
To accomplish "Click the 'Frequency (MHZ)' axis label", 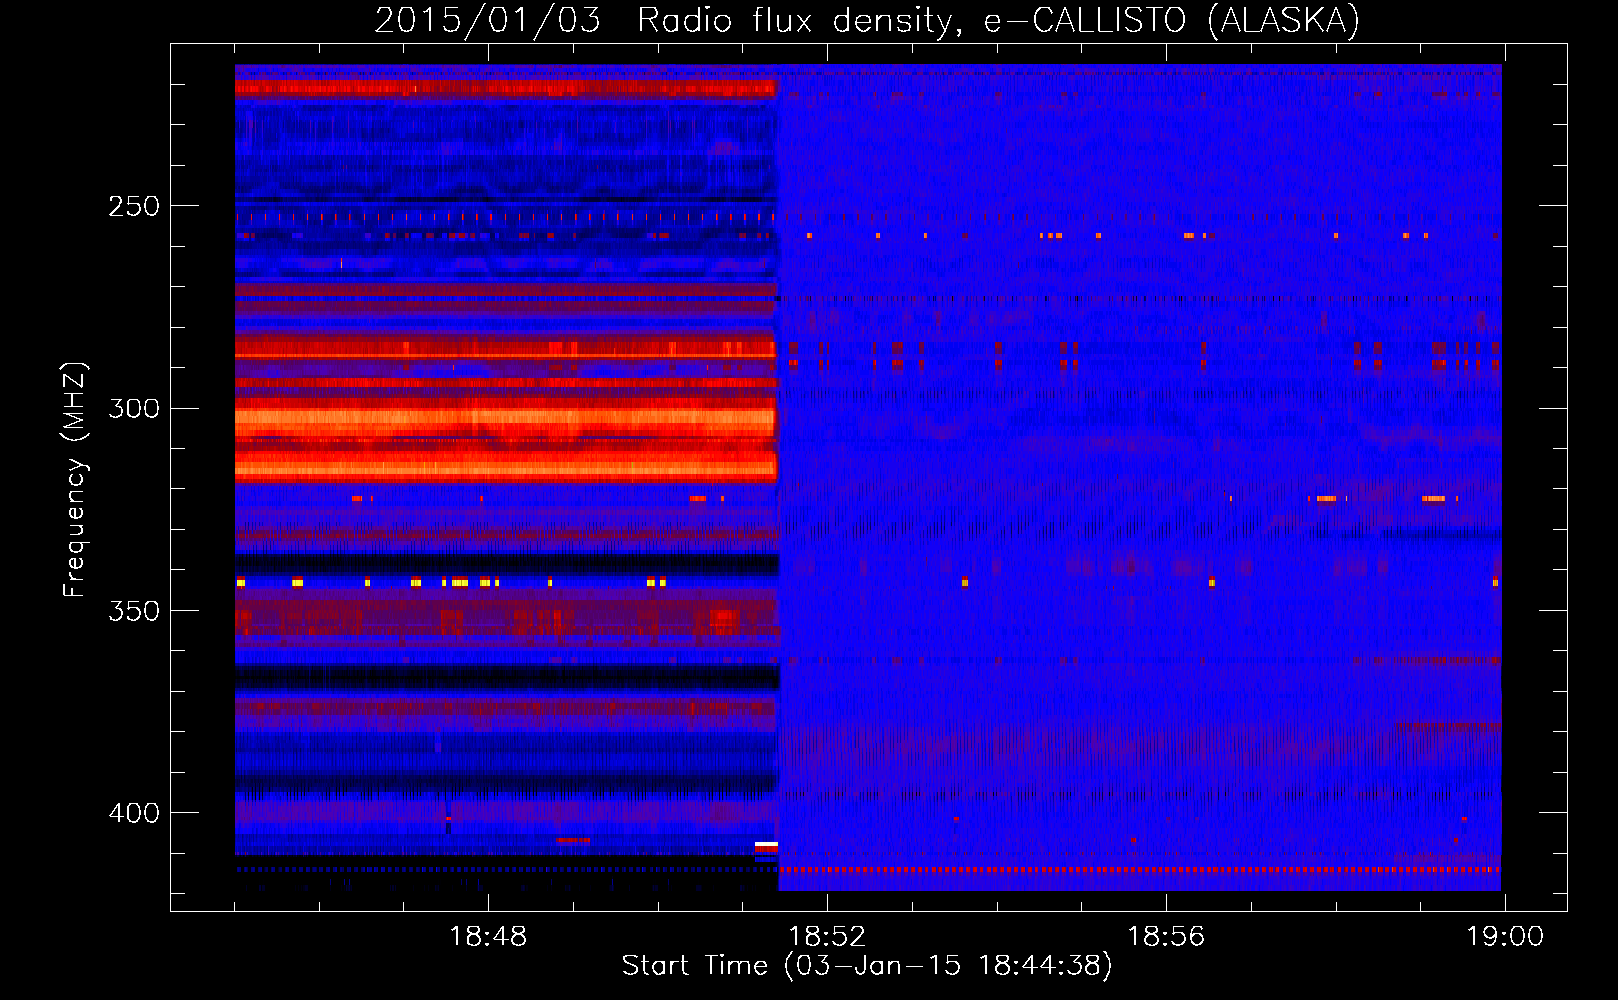I will (x=75, y=480).
